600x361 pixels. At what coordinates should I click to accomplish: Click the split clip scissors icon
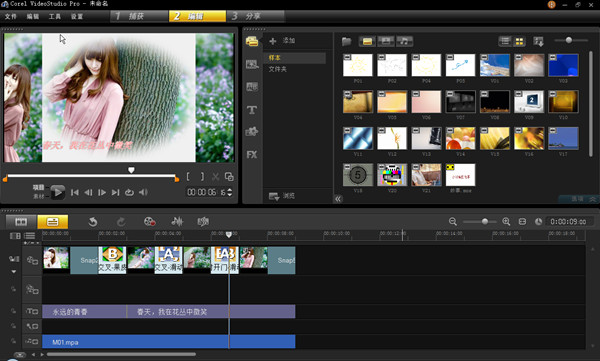tap(215, 177)
